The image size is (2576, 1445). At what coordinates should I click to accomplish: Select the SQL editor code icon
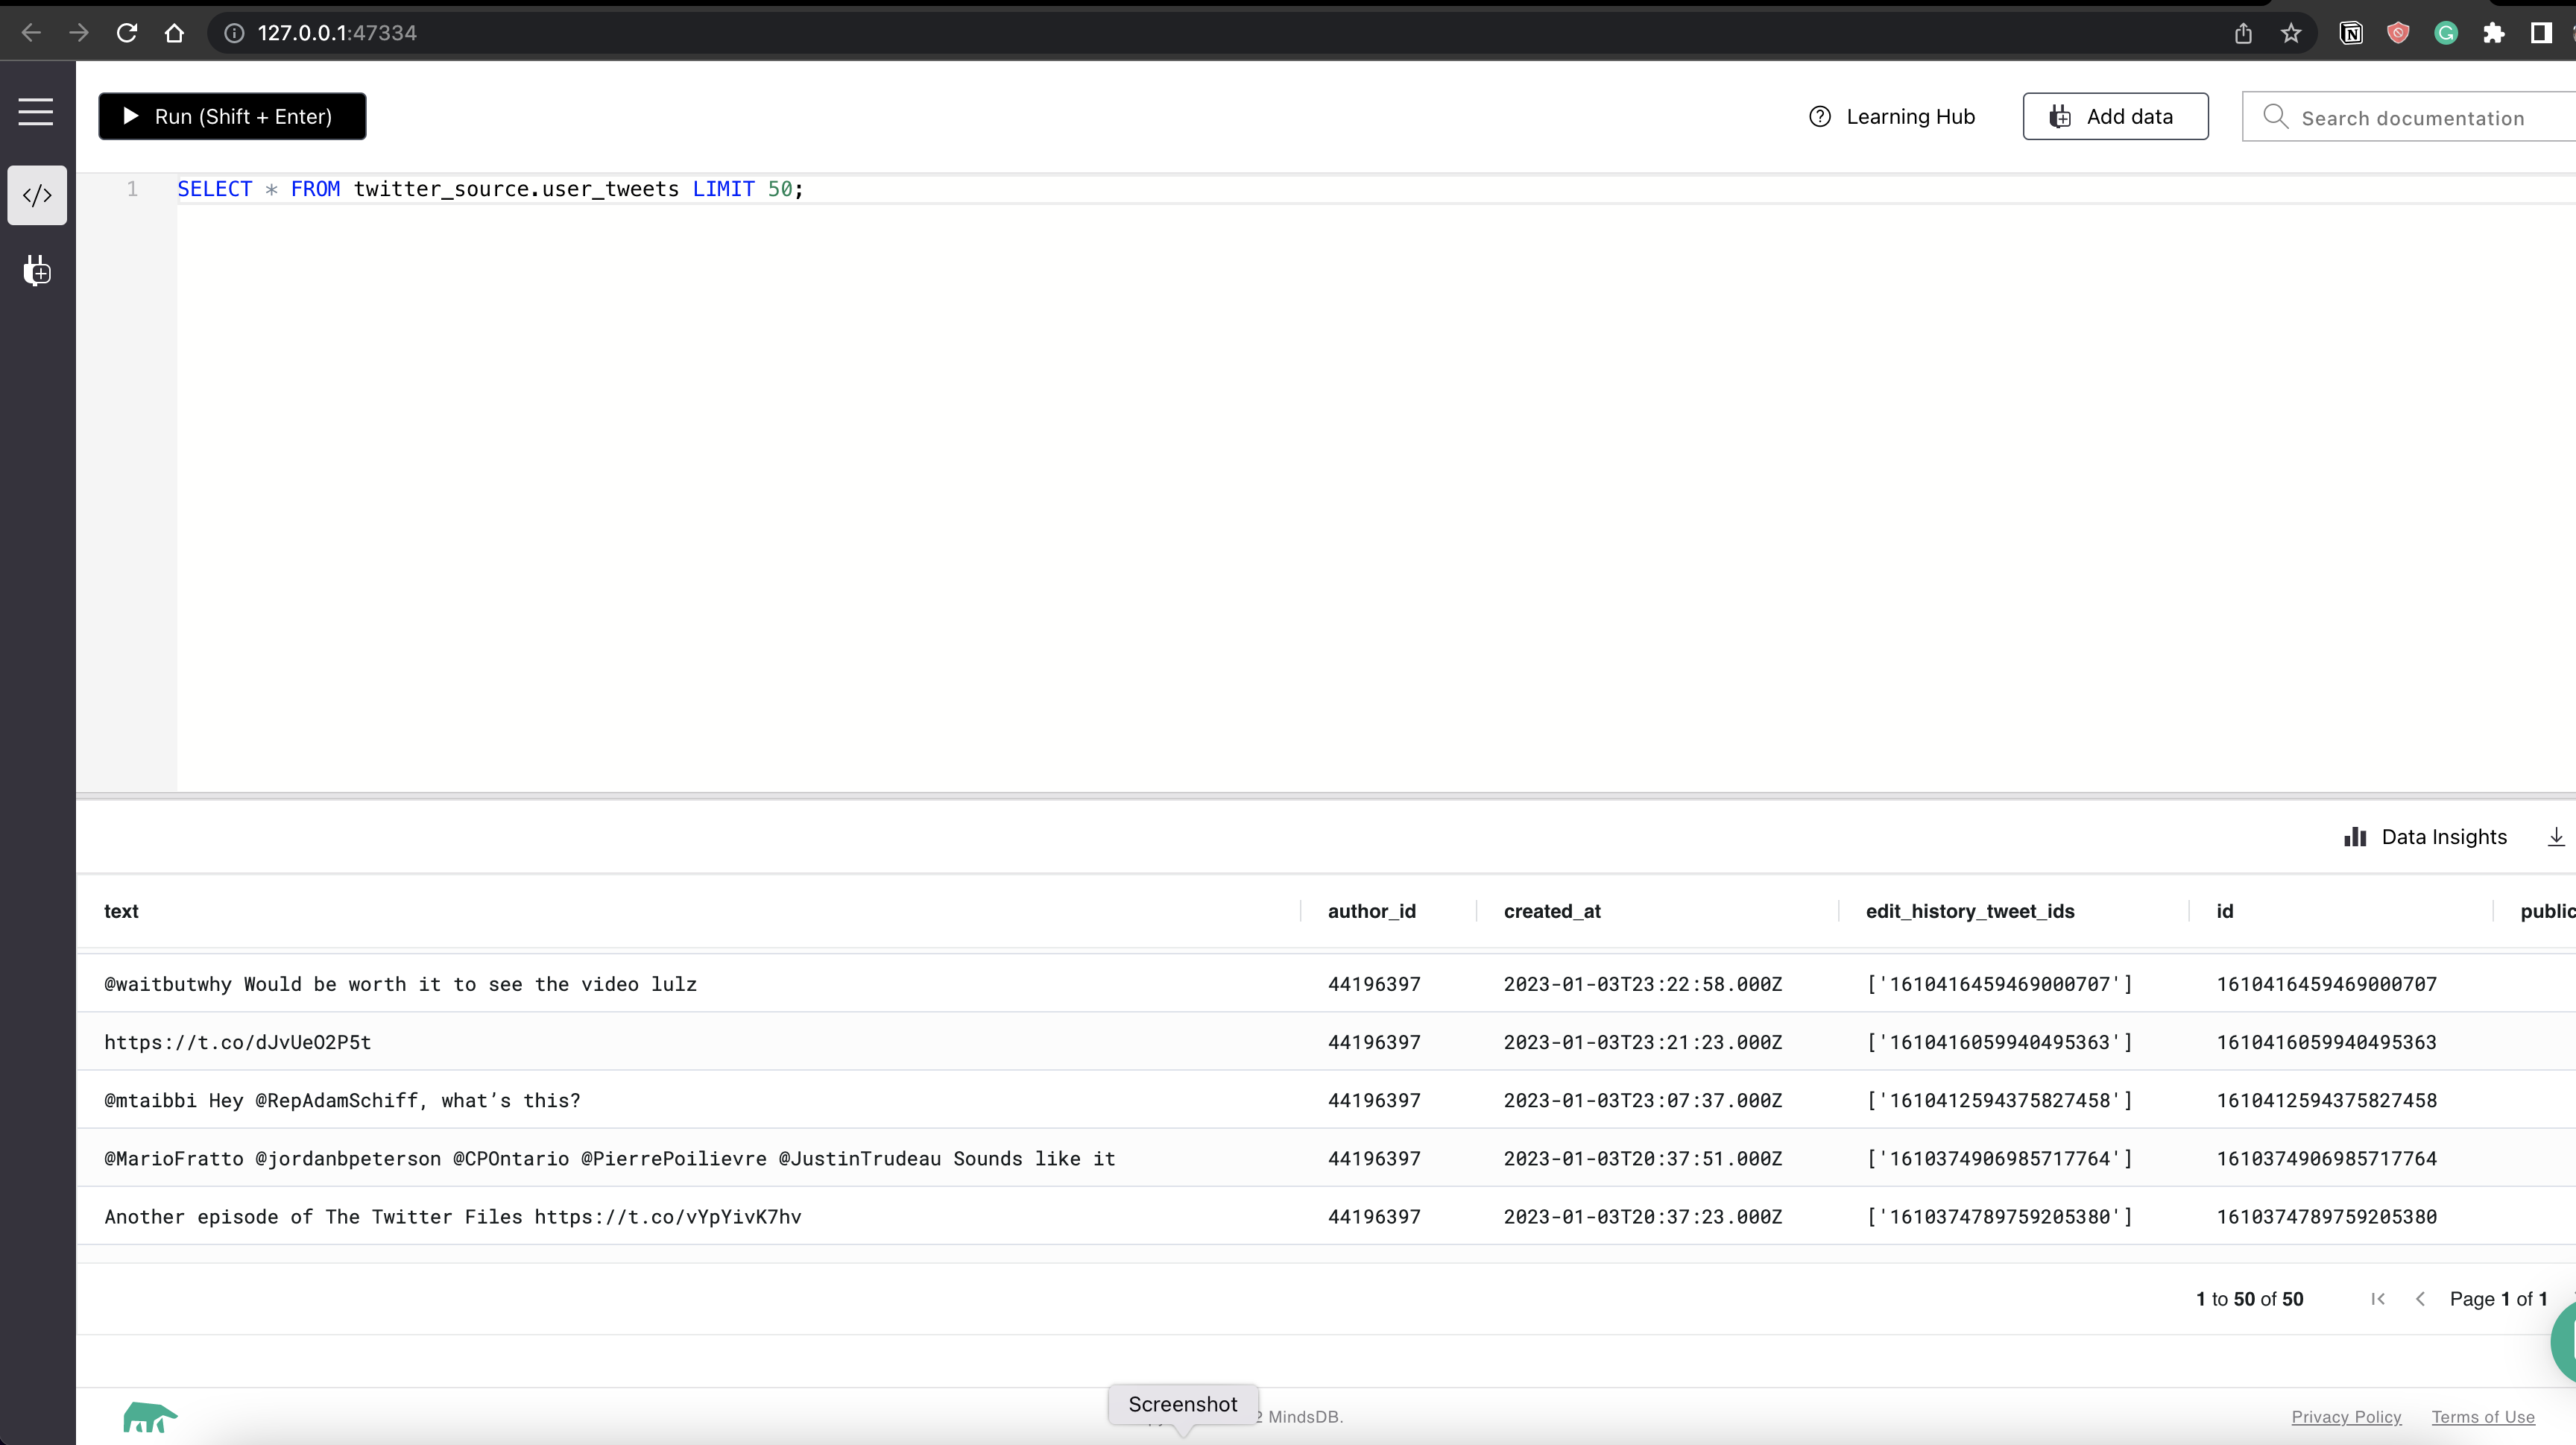(37, 195)
